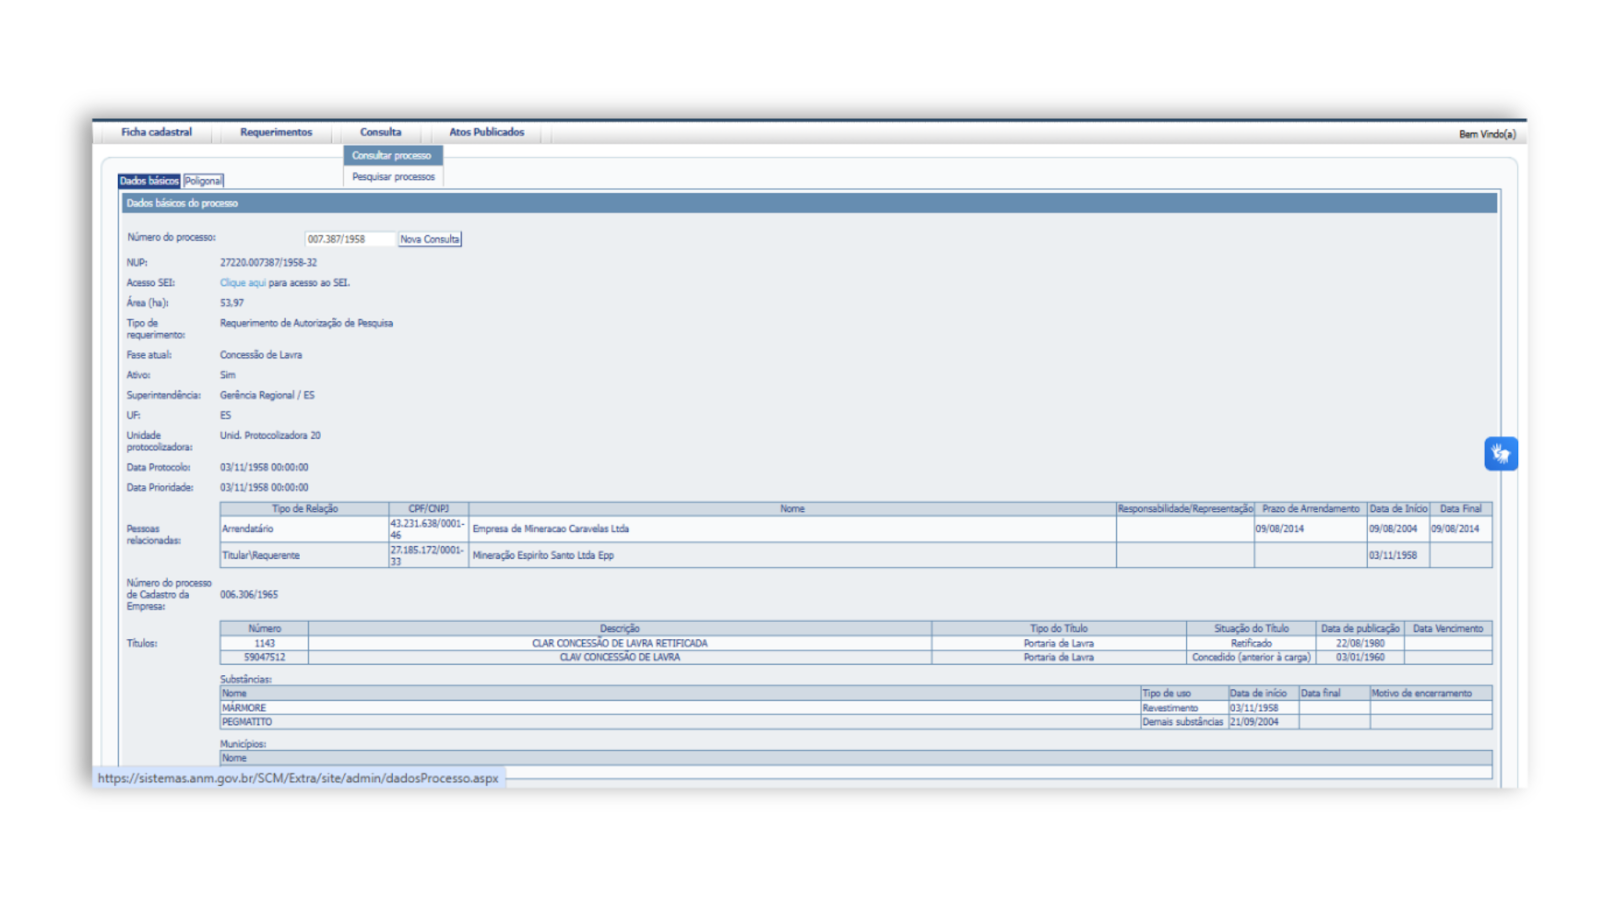
Task: Select area value 53,97
Action: click(232, 303)
